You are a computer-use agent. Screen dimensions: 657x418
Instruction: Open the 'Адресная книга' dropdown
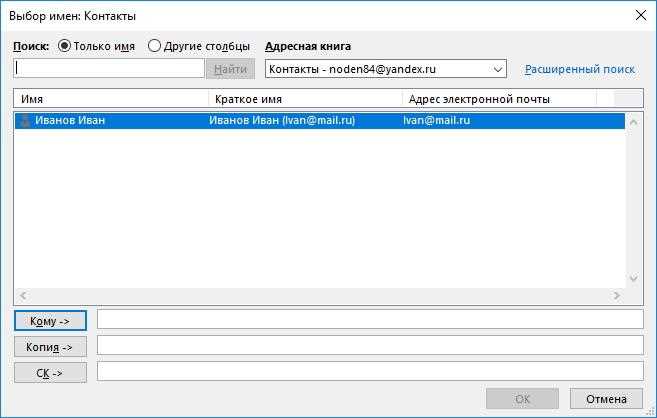click(x=385, y=69)
